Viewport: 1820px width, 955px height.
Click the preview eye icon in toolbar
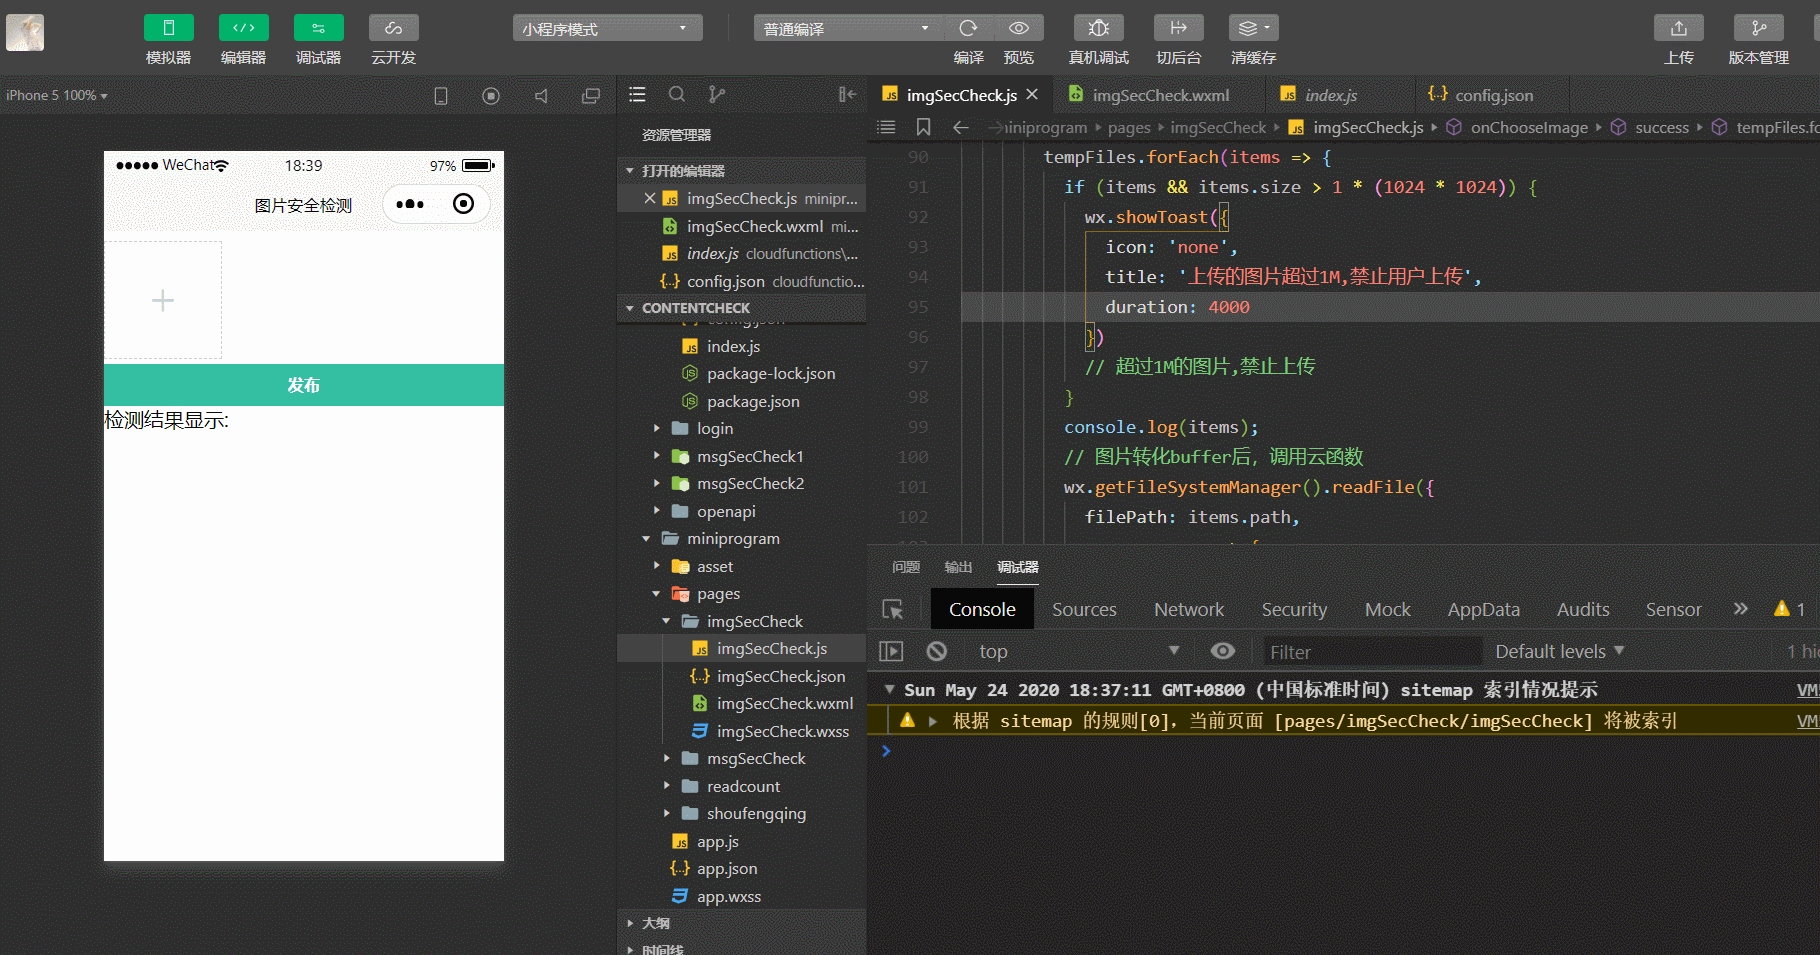click(1019, 28)
